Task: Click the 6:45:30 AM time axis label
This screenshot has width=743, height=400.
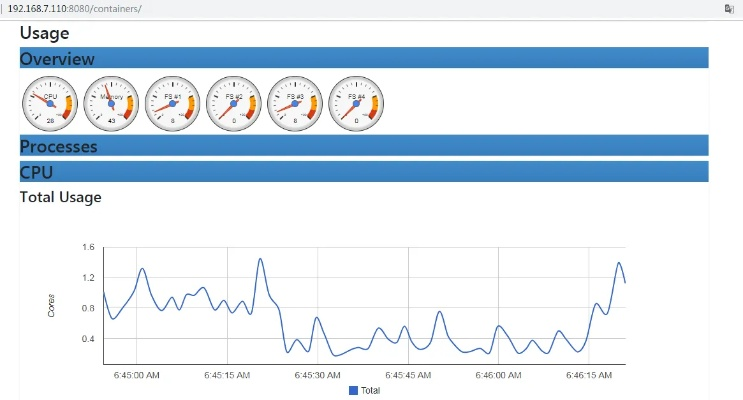Action: (319, 375)
